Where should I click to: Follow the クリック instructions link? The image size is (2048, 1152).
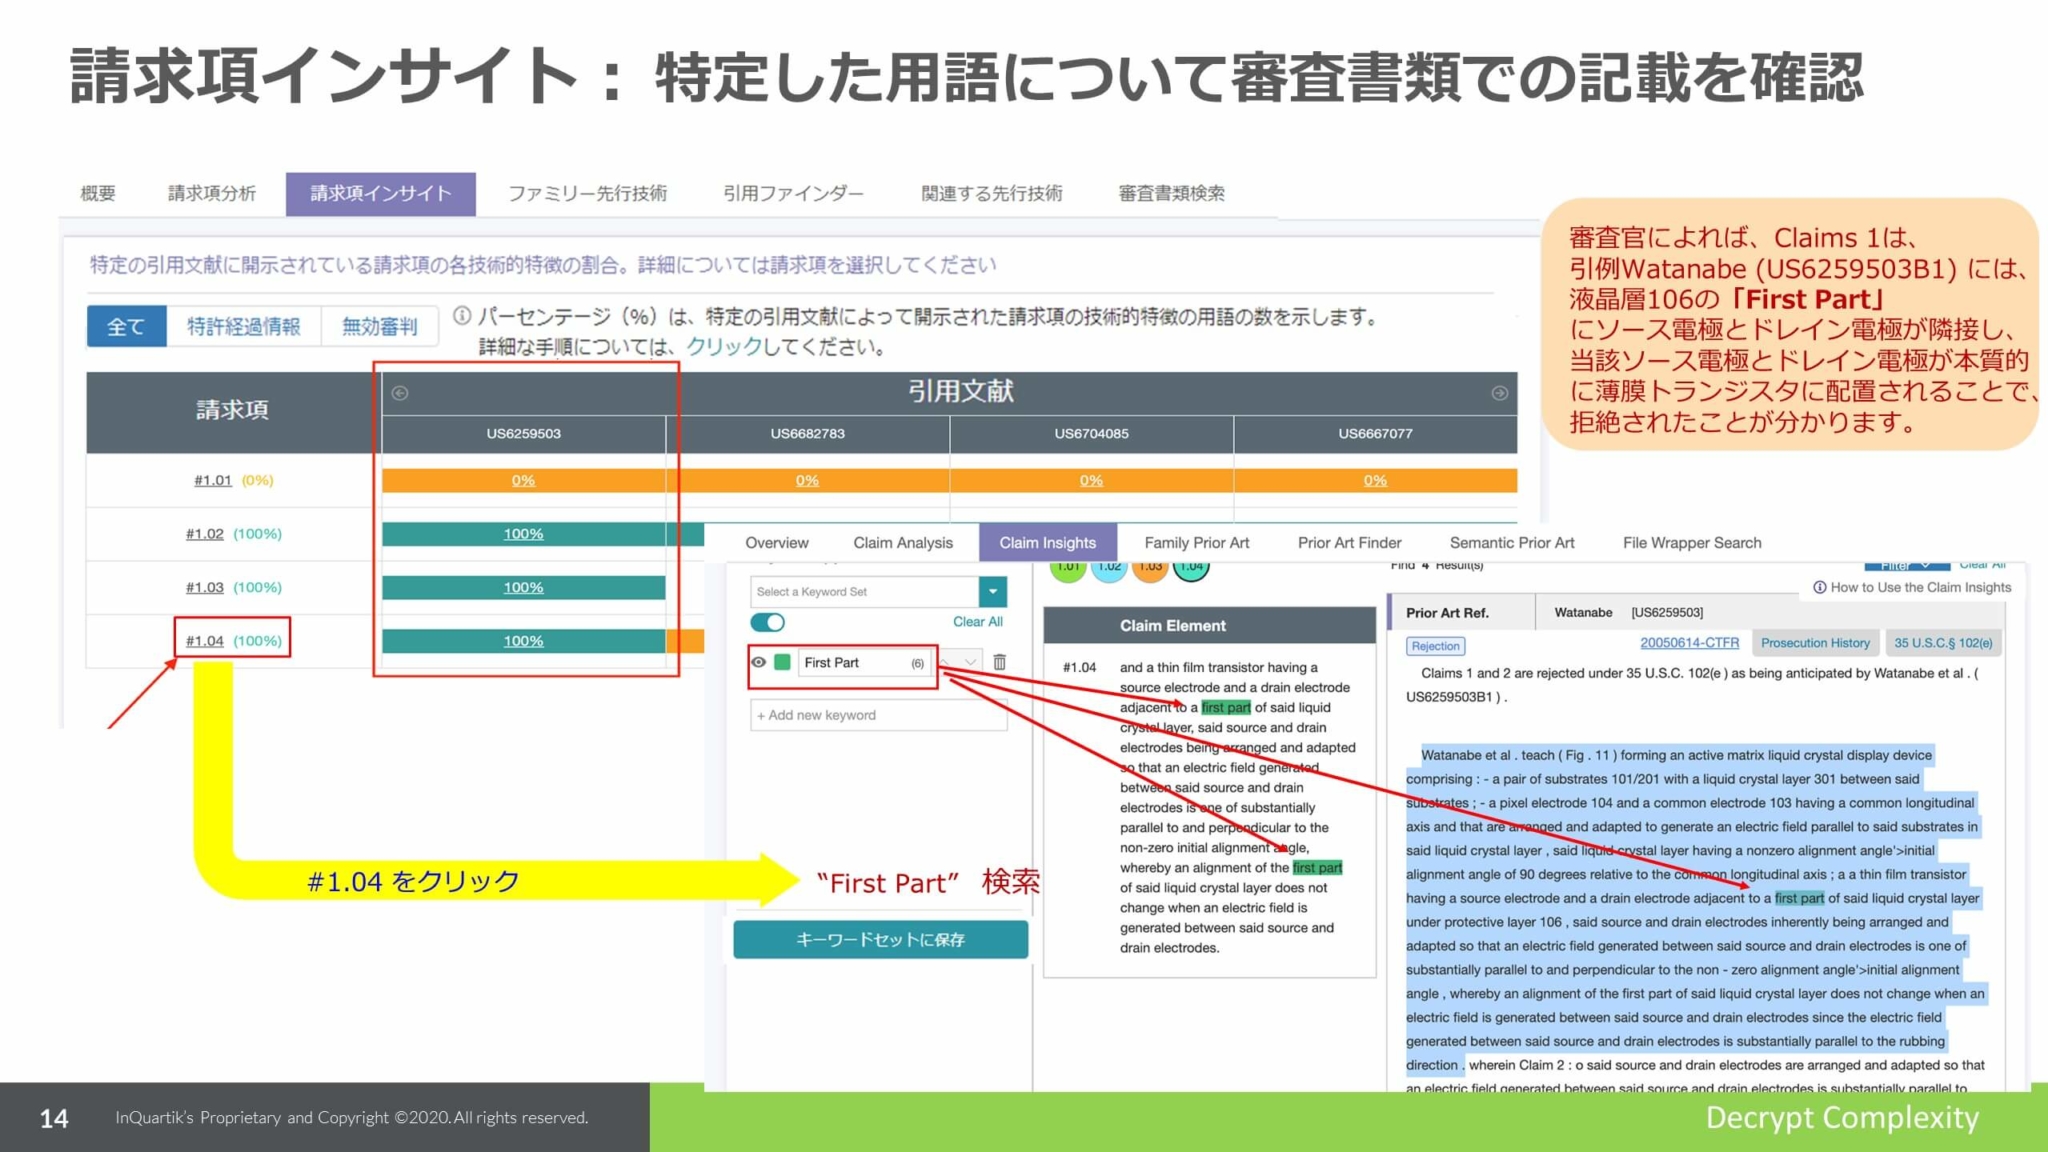tap(724, 347)
